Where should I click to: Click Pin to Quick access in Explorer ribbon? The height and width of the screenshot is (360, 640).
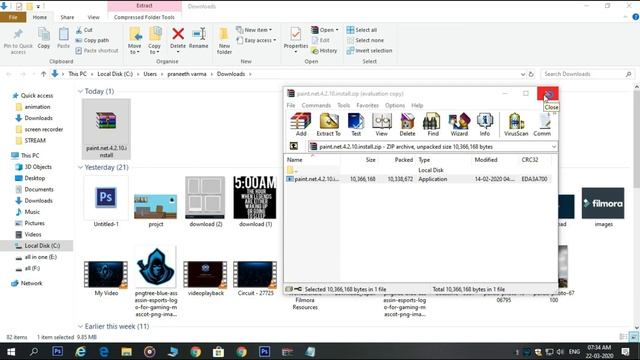18,41
